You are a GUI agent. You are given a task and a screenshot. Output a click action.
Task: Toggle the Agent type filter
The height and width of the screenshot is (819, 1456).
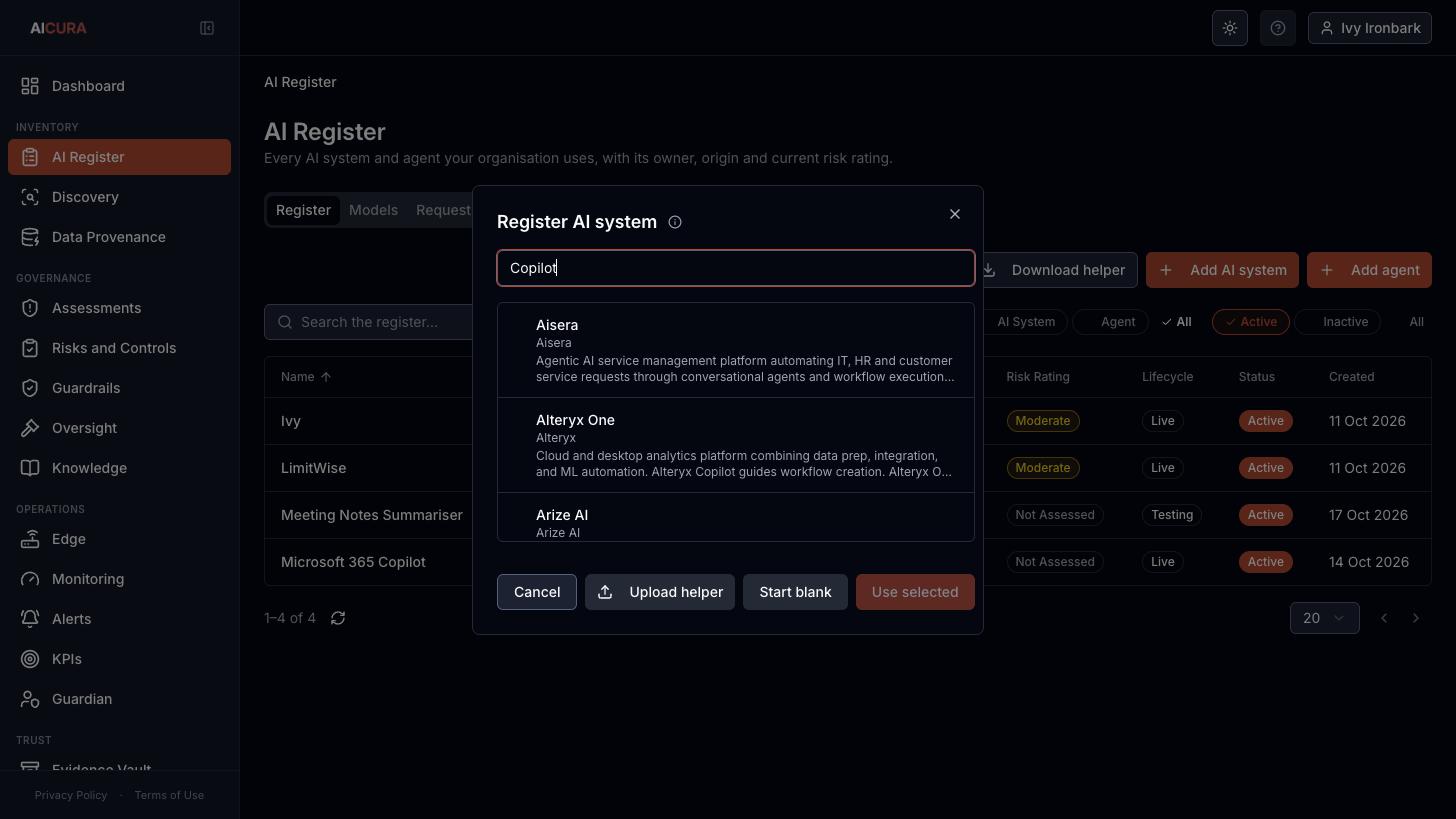1110,322
